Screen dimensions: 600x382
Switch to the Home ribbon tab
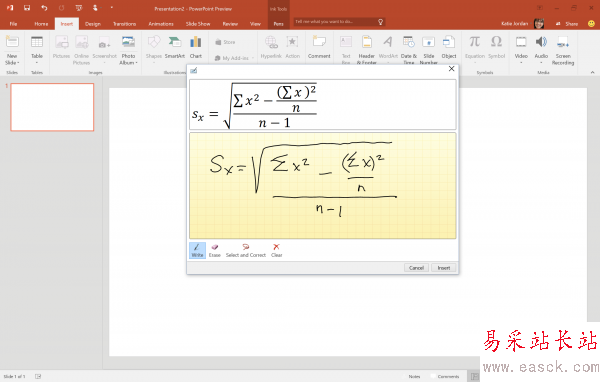[41, 24]
